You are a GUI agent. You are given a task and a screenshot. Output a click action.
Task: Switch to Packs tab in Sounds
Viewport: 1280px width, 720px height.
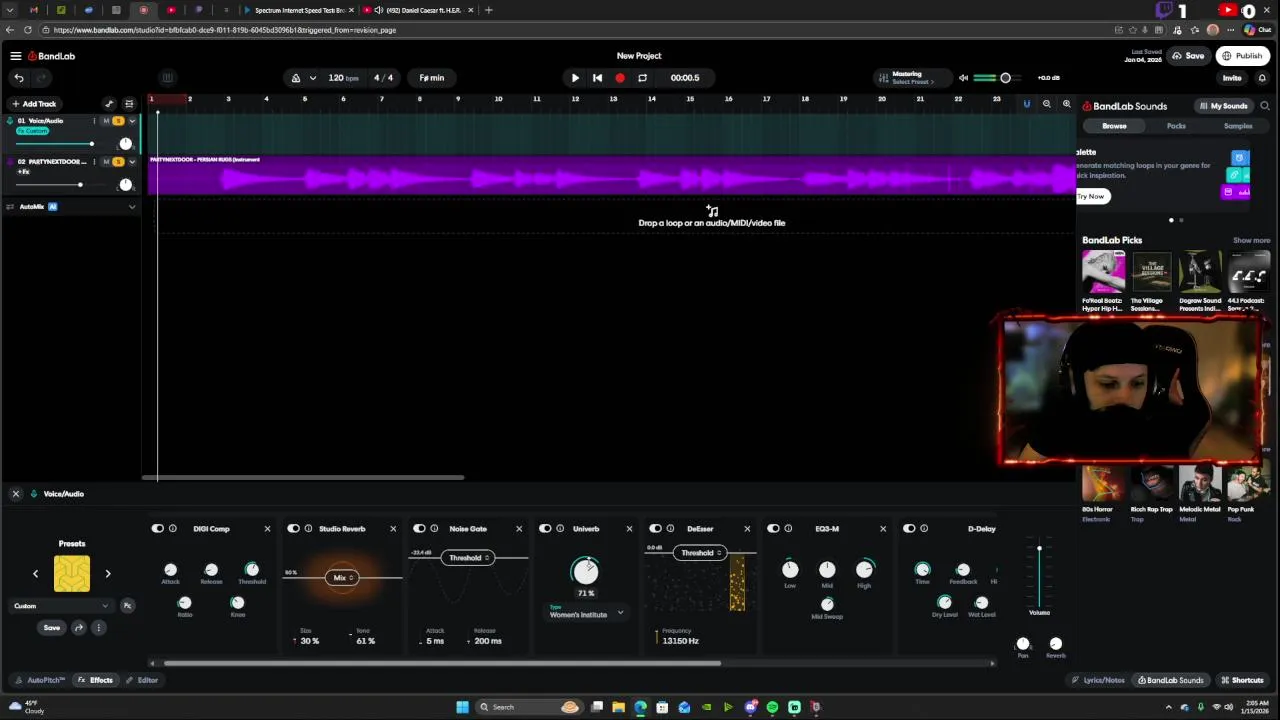(x=1176, y=126)
